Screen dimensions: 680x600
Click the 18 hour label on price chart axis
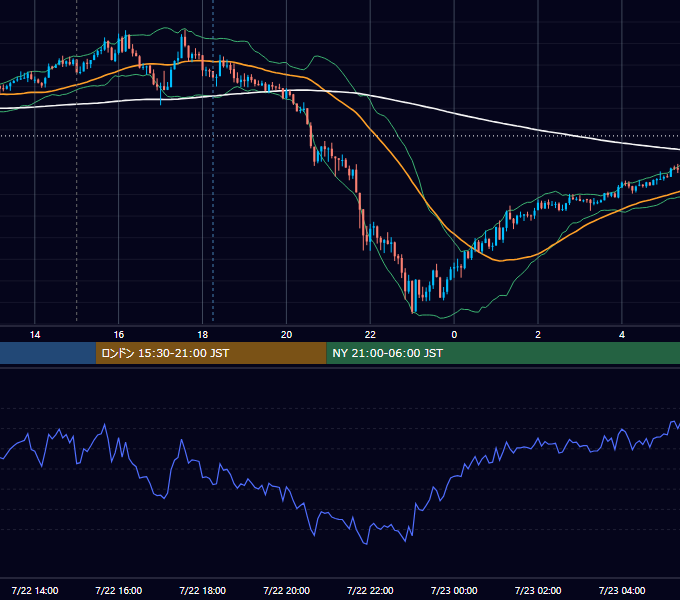pos(203,335)
